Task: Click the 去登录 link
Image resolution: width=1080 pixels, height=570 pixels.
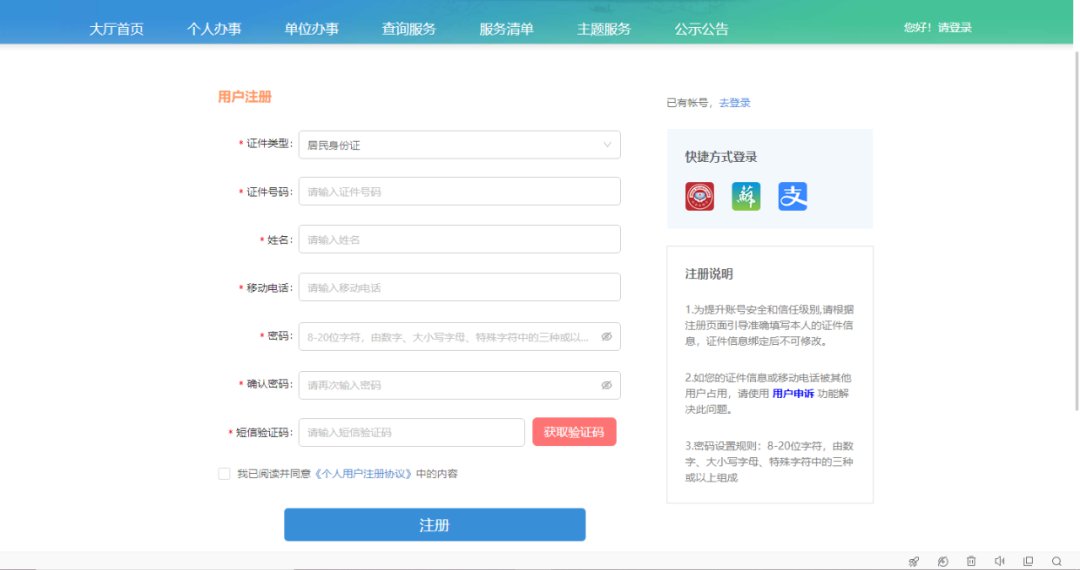Action: point(734,103)
